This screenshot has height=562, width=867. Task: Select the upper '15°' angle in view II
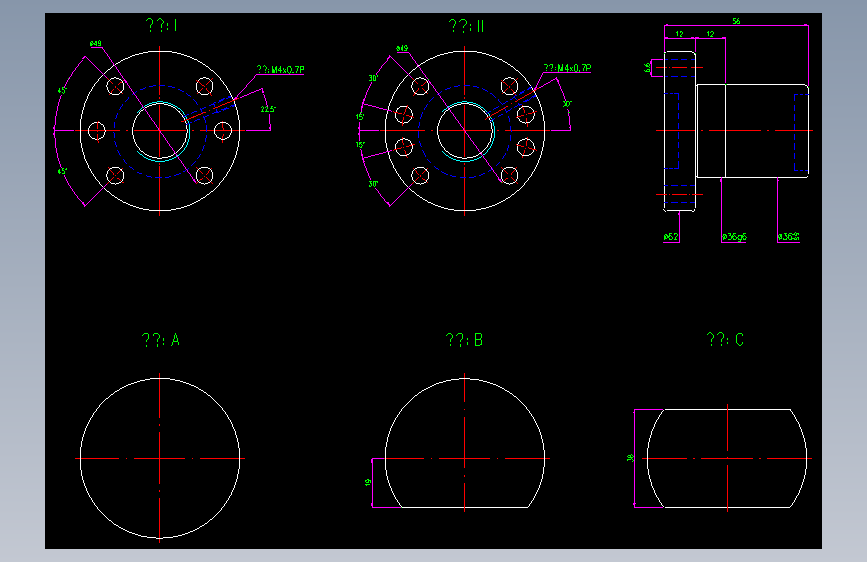[x=360, y=117]
